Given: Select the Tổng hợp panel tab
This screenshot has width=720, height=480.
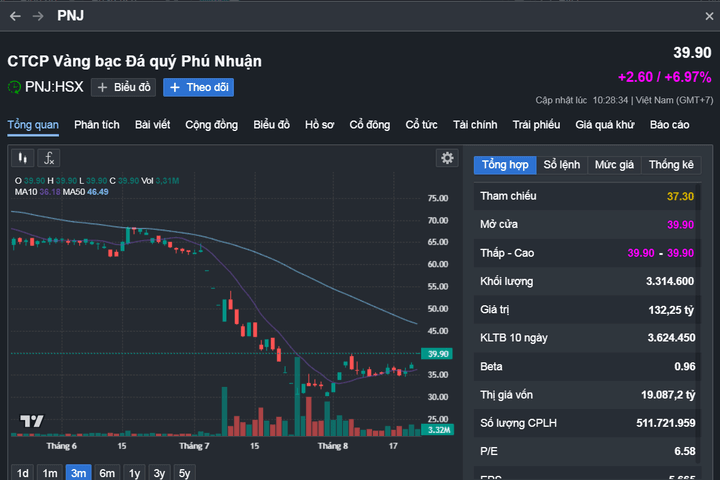Looking at the screenshot, I should click(505, 165).
